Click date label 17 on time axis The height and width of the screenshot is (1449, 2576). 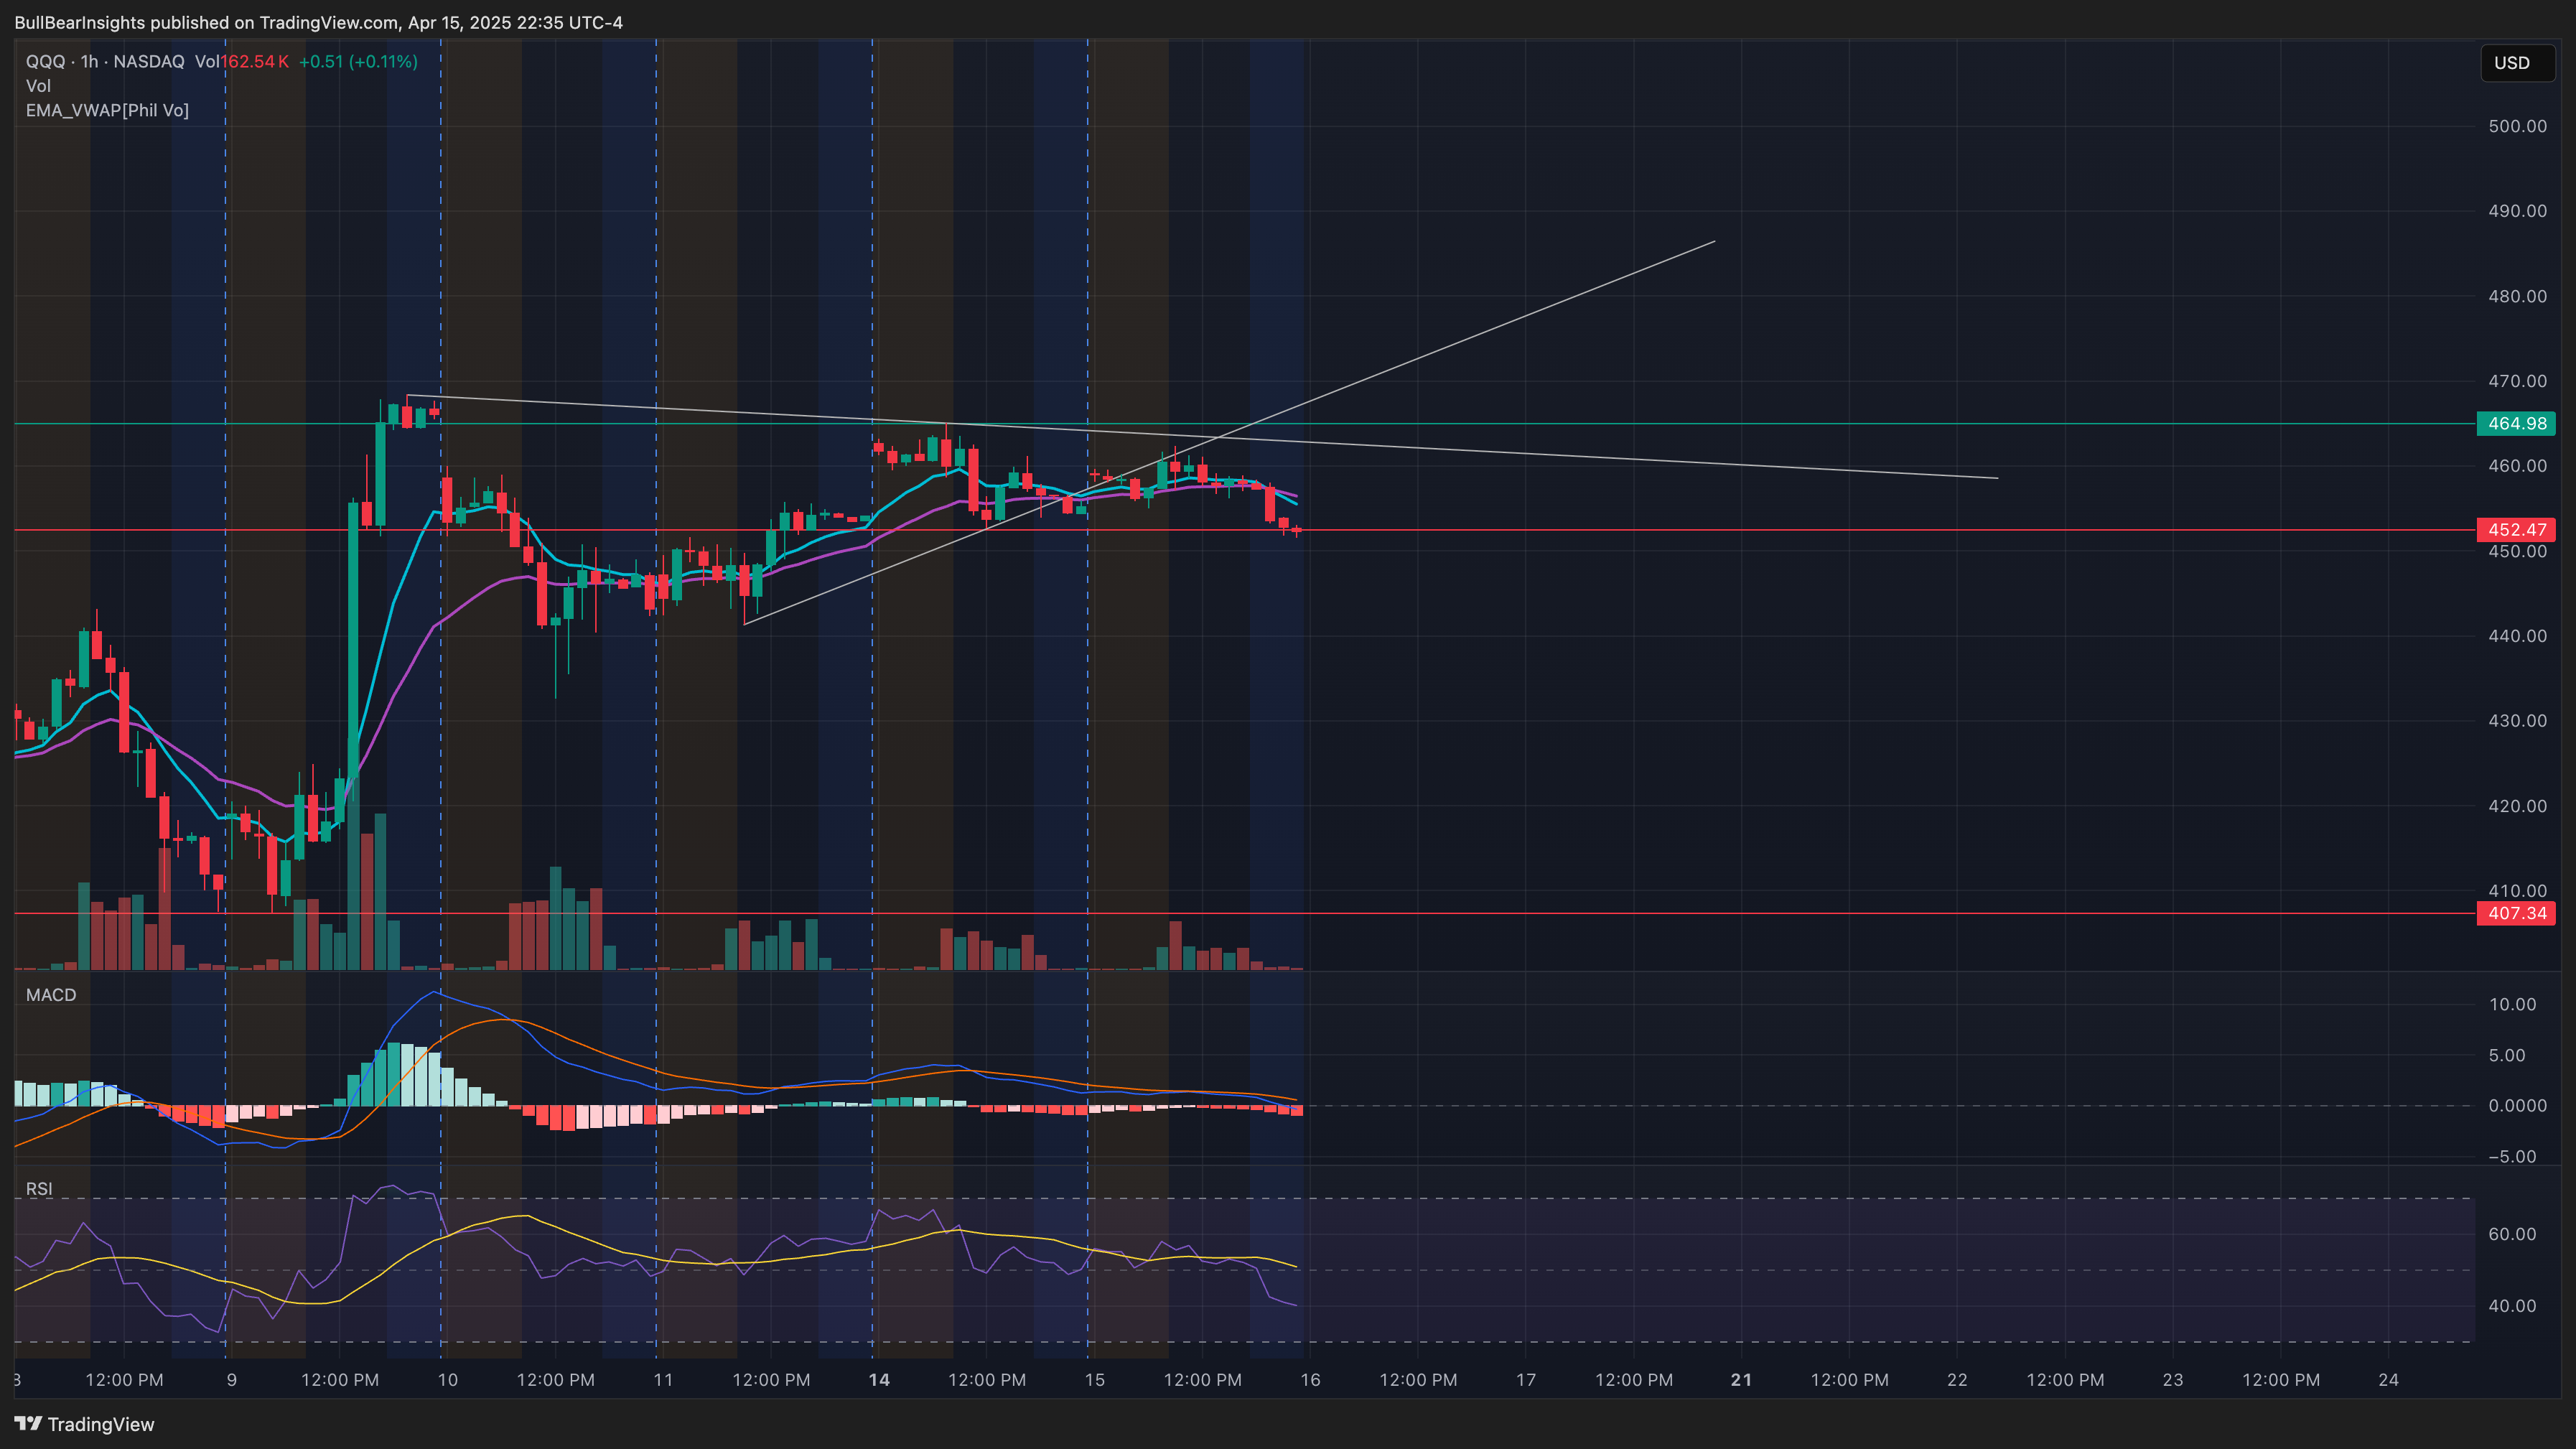(1526, 1380)
